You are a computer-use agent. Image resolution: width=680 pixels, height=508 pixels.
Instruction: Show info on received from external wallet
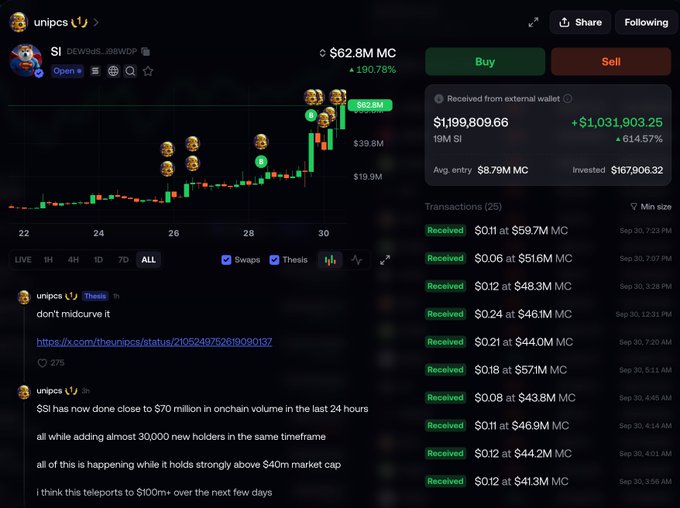[567, 99]
